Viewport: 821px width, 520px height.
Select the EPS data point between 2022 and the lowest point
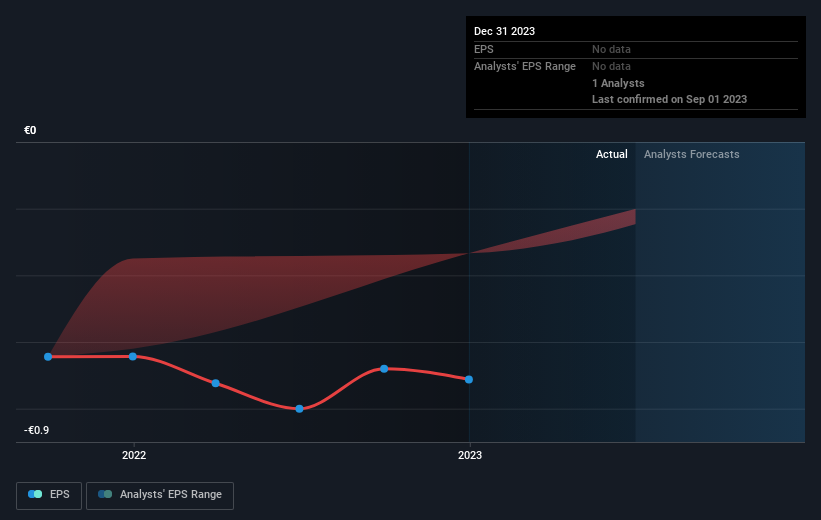point(216,383)
